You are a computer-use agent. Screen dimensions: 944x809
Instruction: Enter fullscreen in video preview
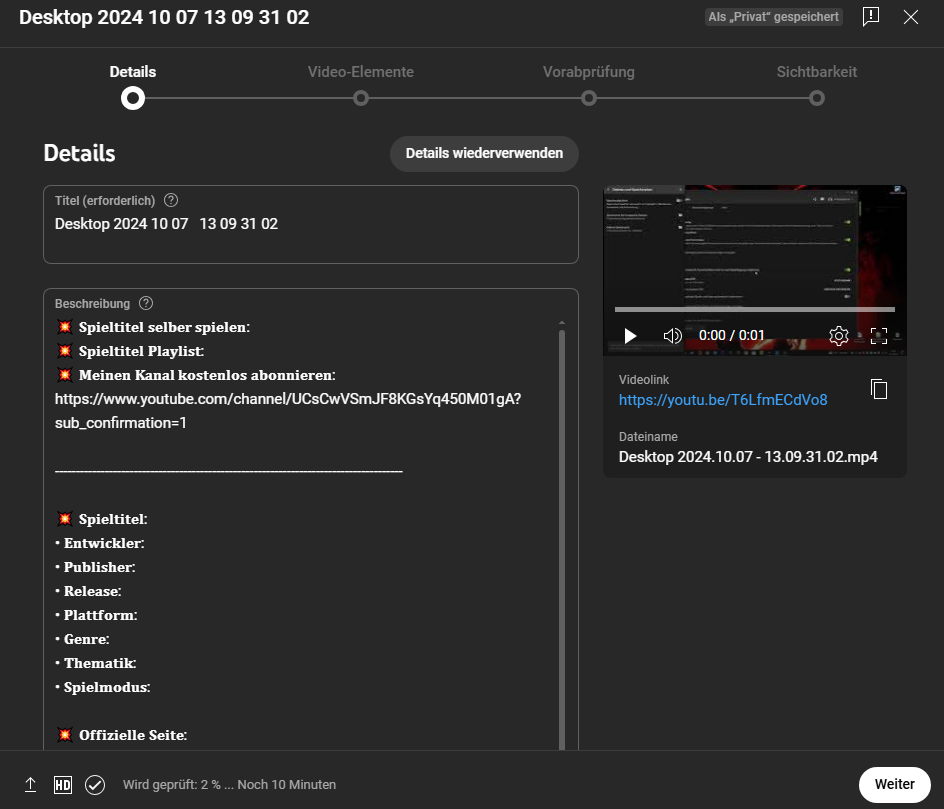pos(879,336)
